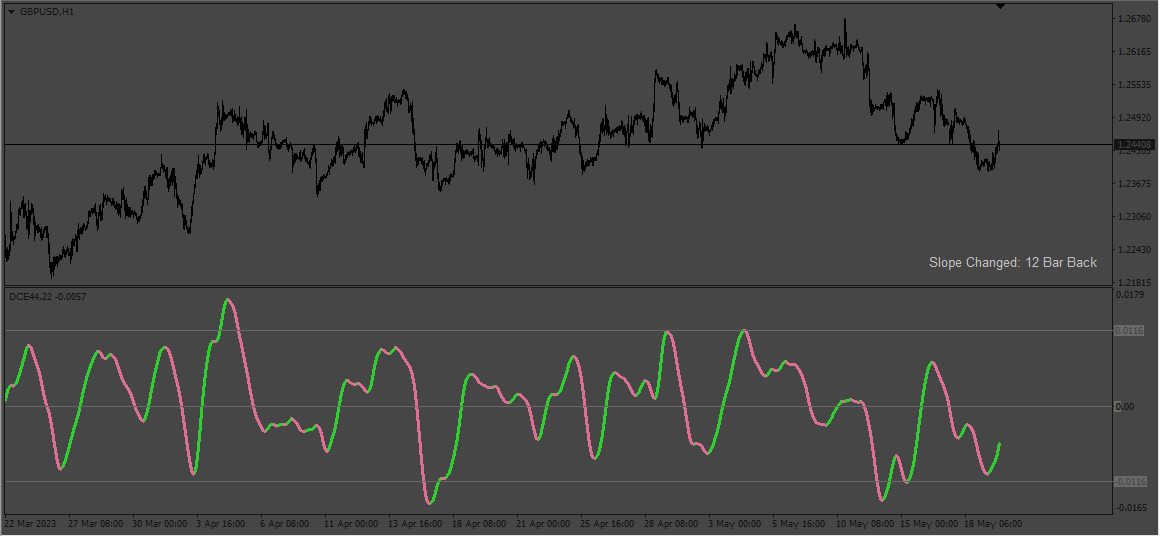Click the '25 Apr 16:00' time label
The image size is (1160, 537).
pyautogui.click(x=608, y=524)
